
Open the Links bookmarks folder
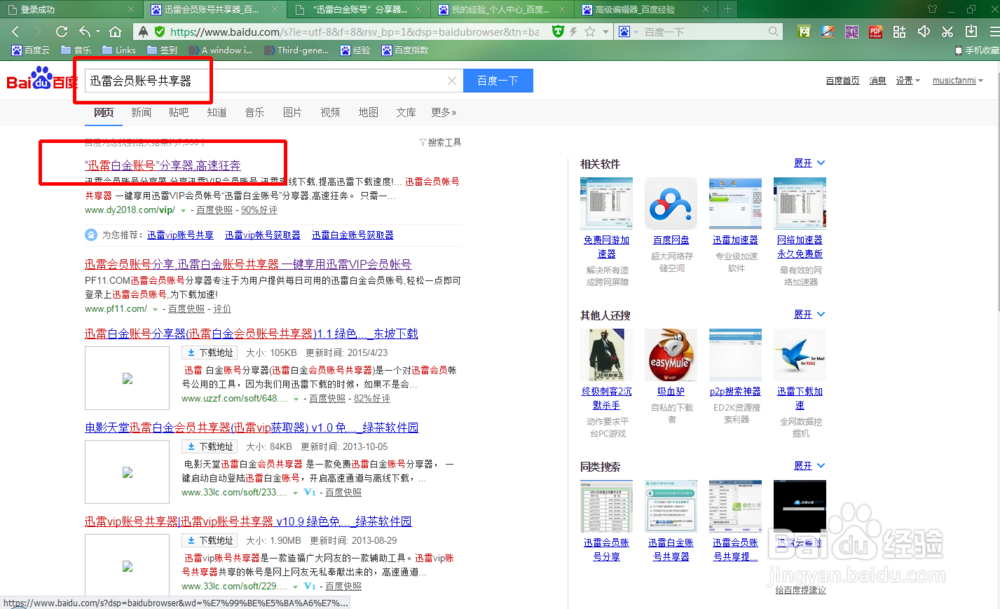(119, 50)
